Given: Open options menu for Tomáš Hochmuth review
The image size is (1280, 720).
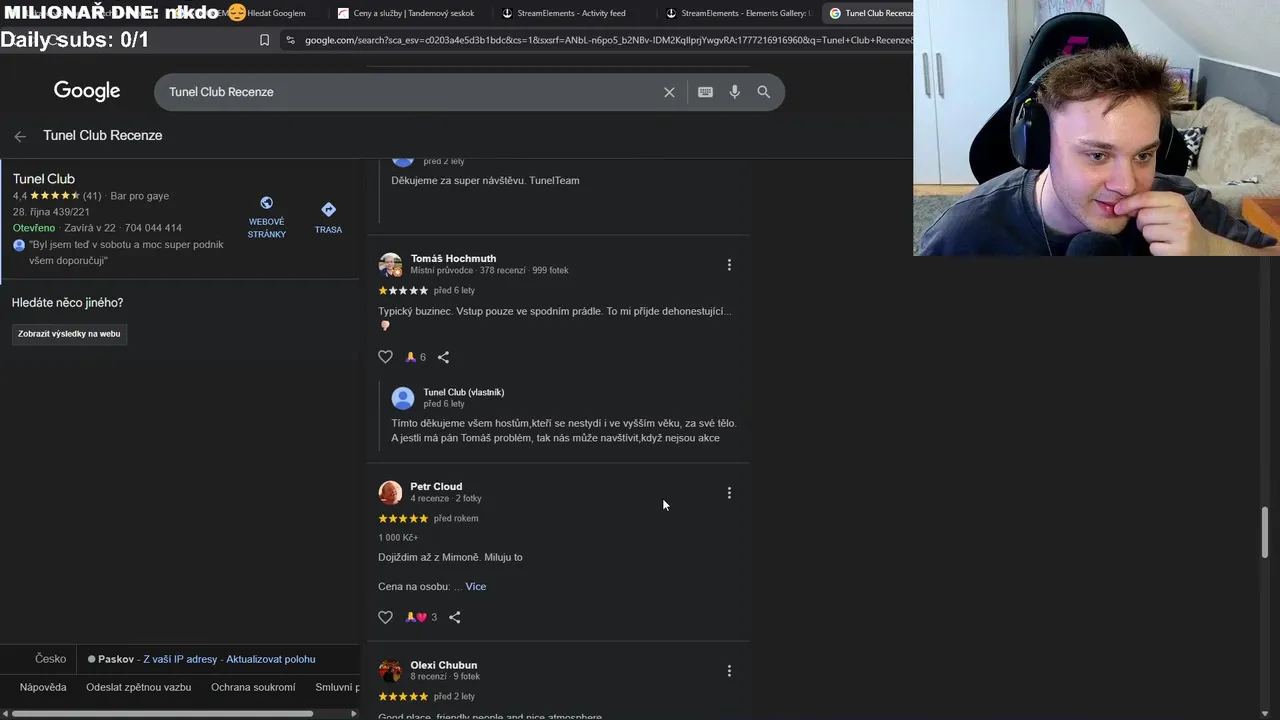Looking at the screenshot, I should coord(729,265).
